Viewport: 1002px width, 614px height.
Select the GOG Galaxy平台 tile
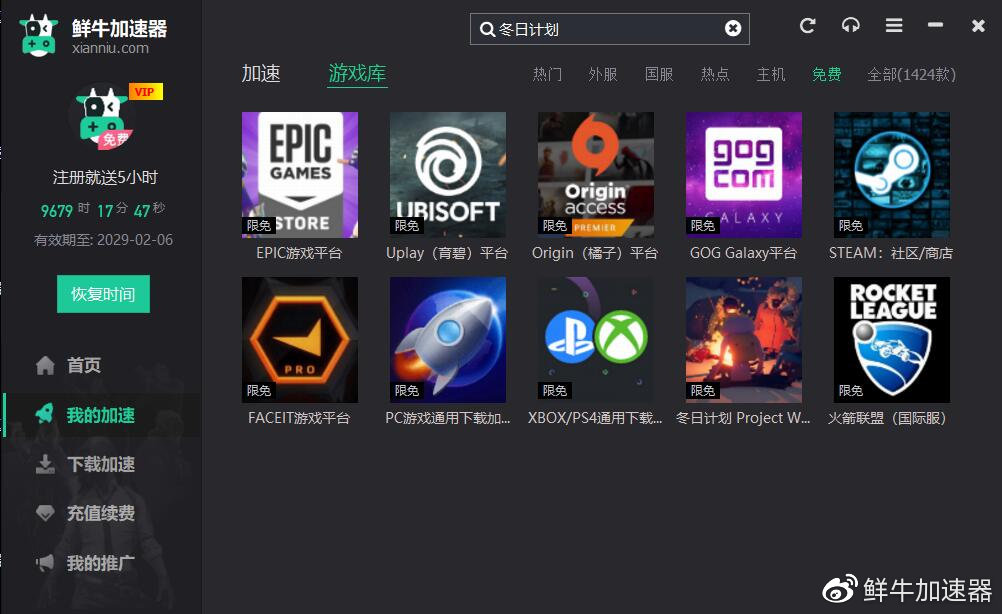744,175
